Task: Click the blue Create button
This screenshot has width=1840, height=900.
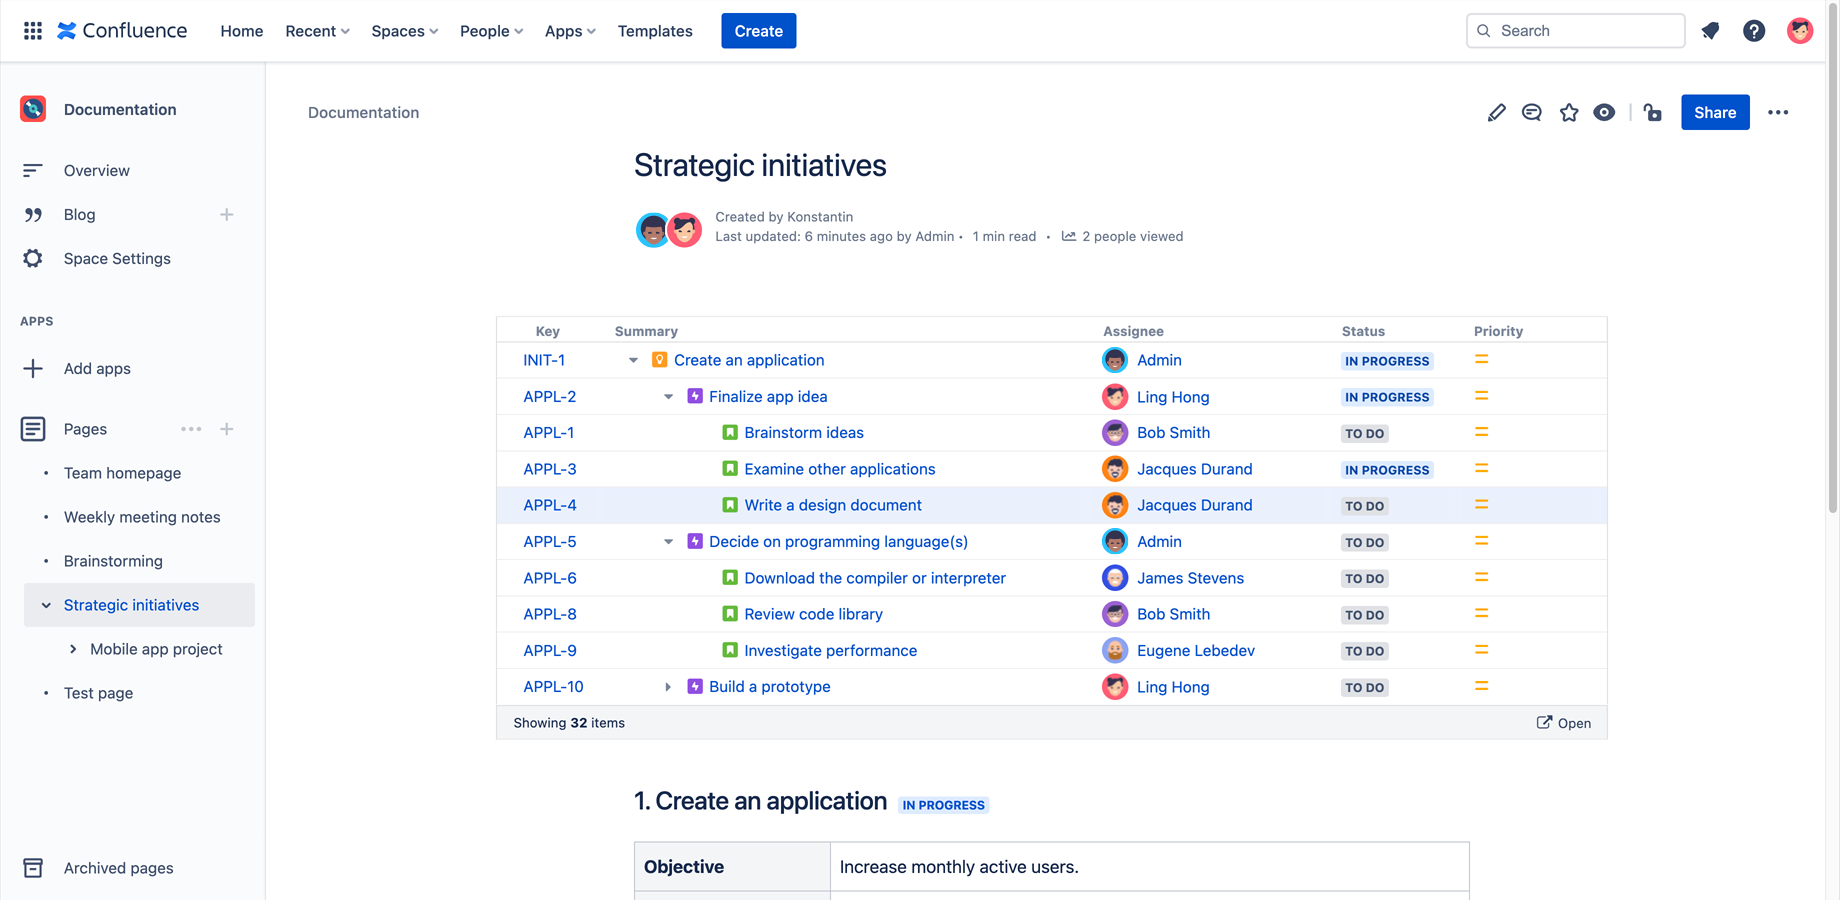Action: (x=758, y=31)
